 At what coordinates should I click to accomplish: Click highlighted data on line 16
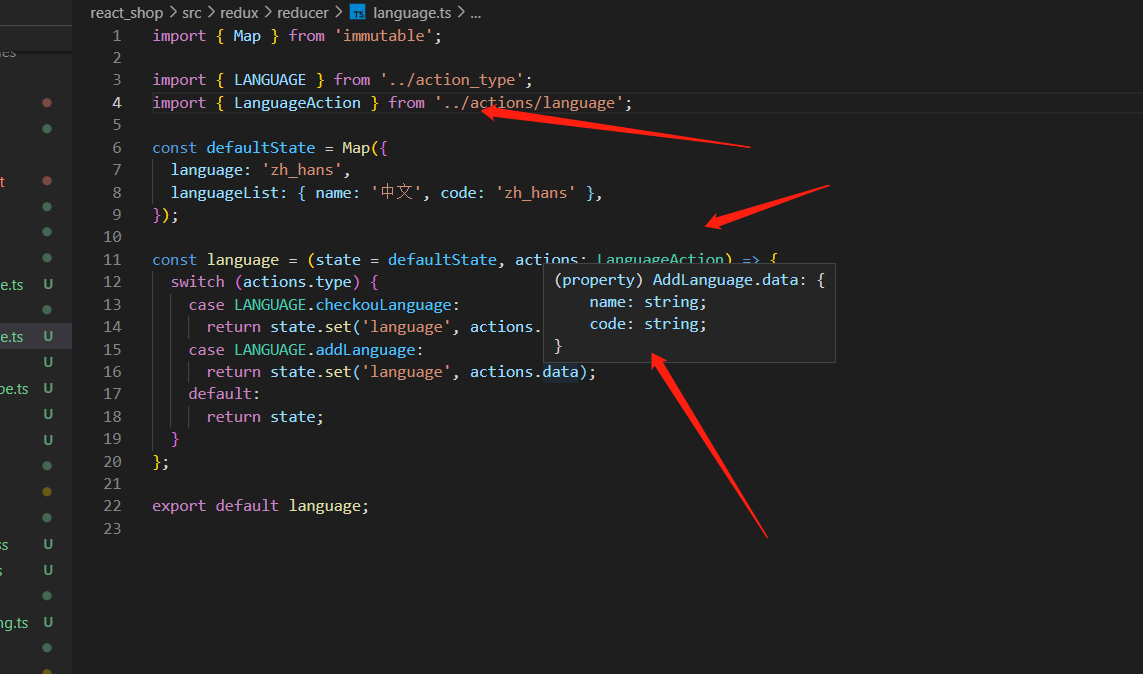561,372
